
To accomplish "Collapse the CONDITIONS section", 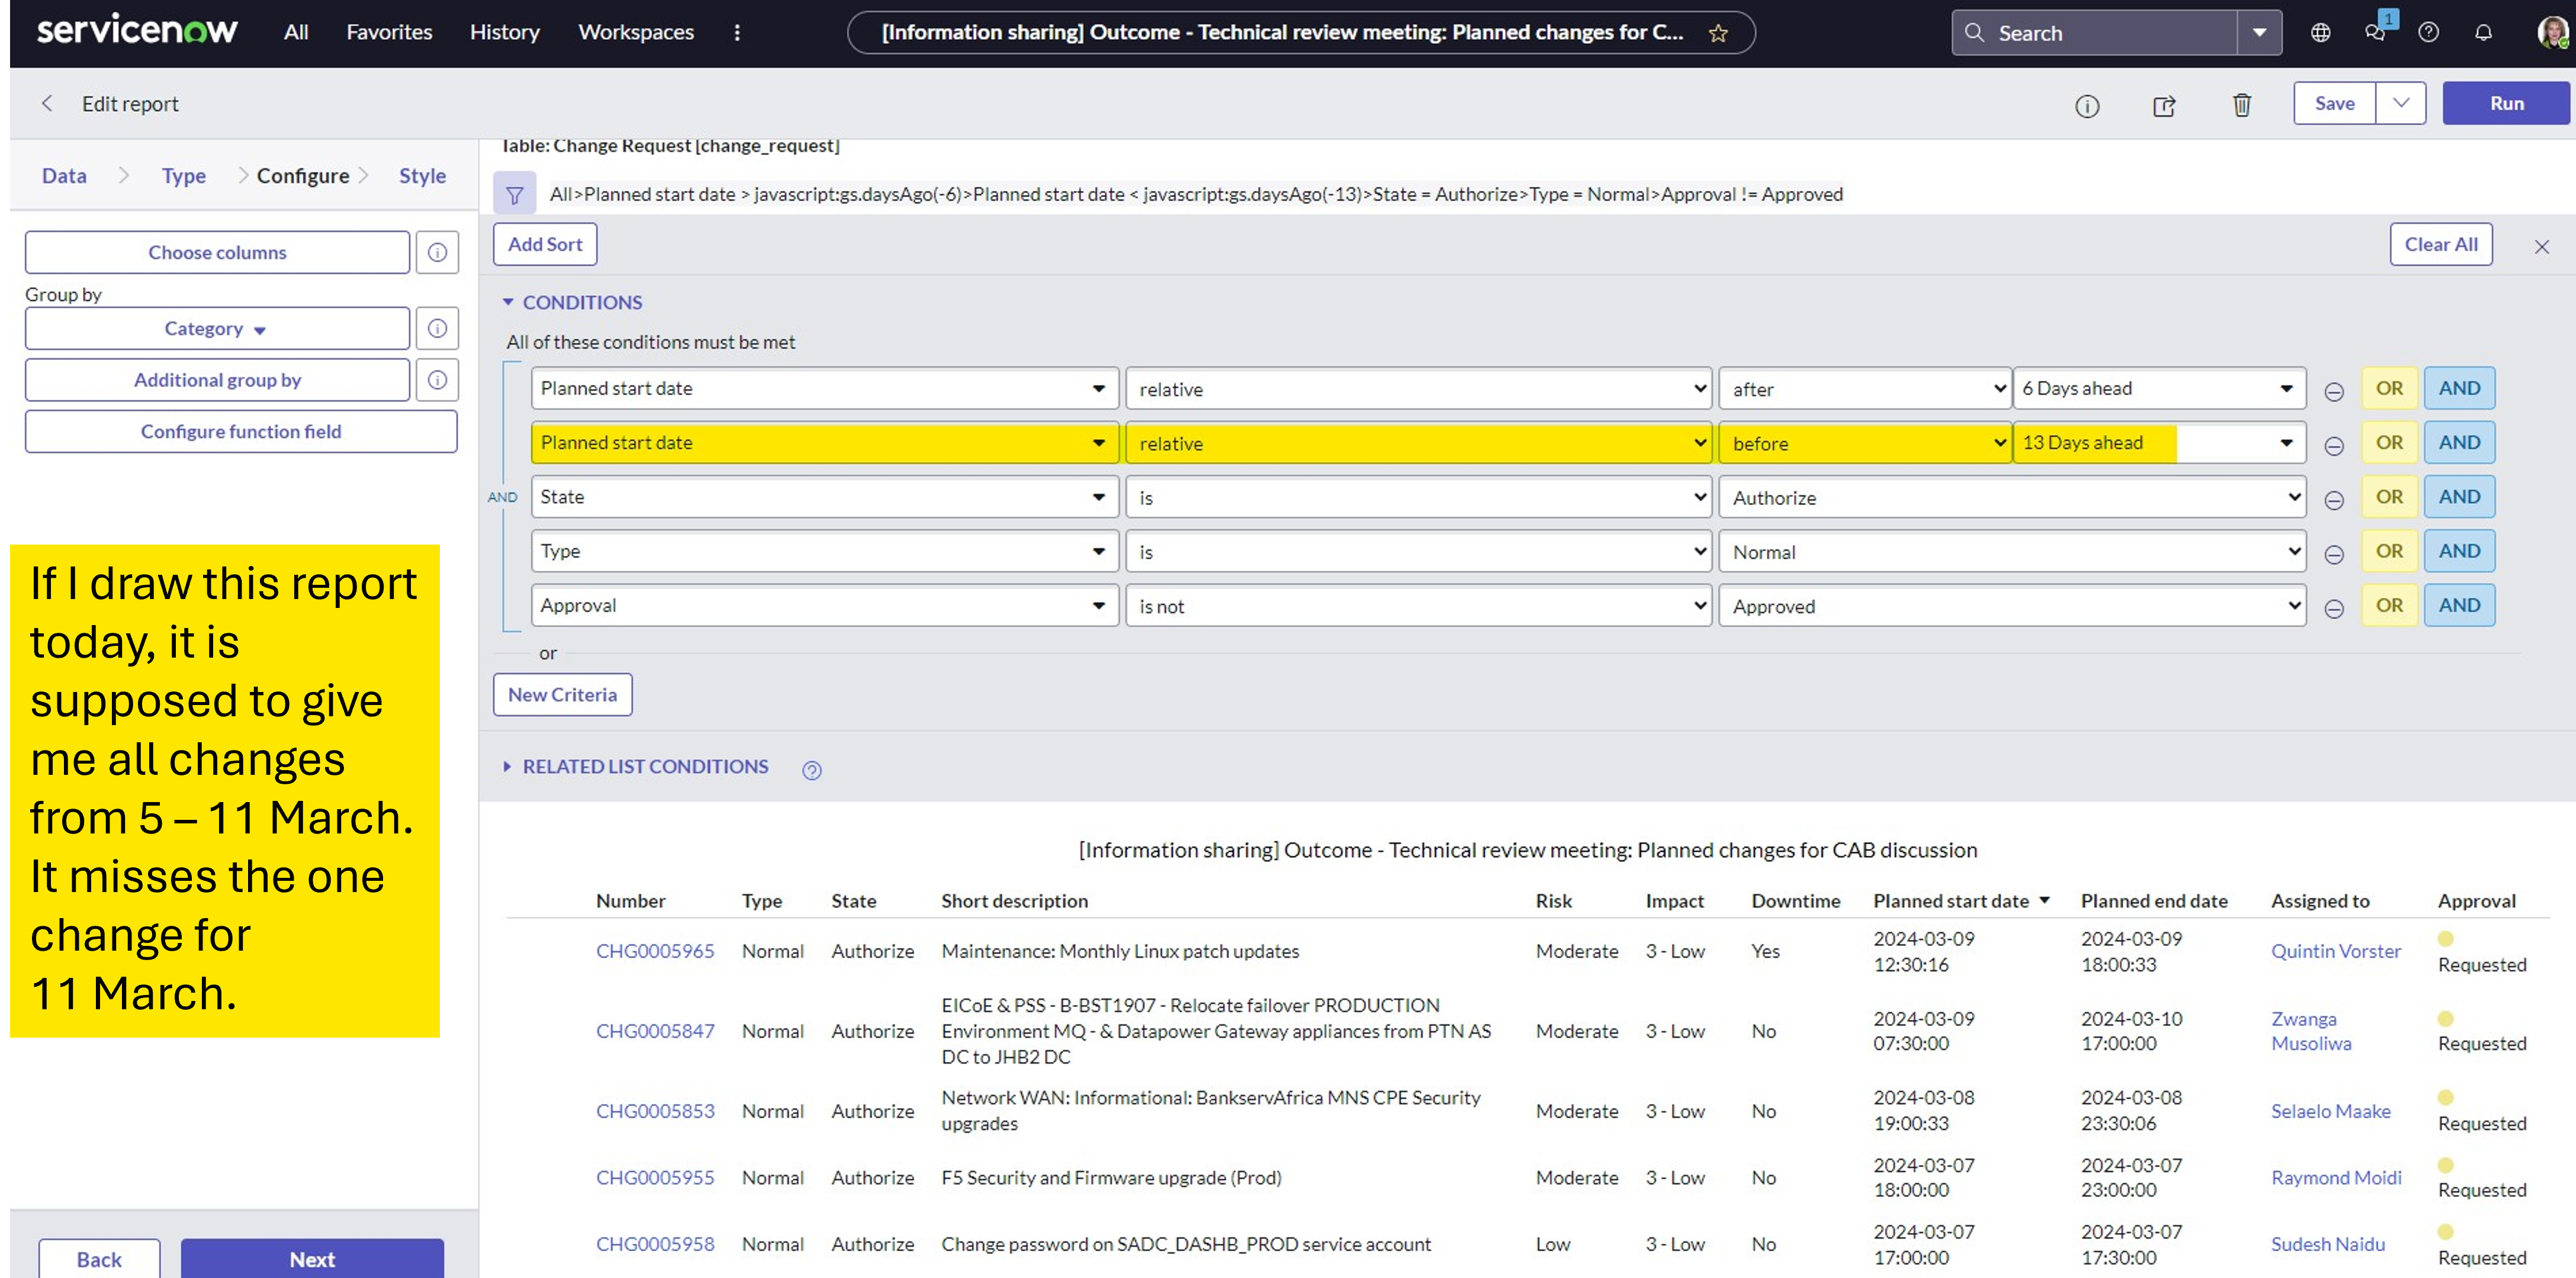I will [573, 302].
